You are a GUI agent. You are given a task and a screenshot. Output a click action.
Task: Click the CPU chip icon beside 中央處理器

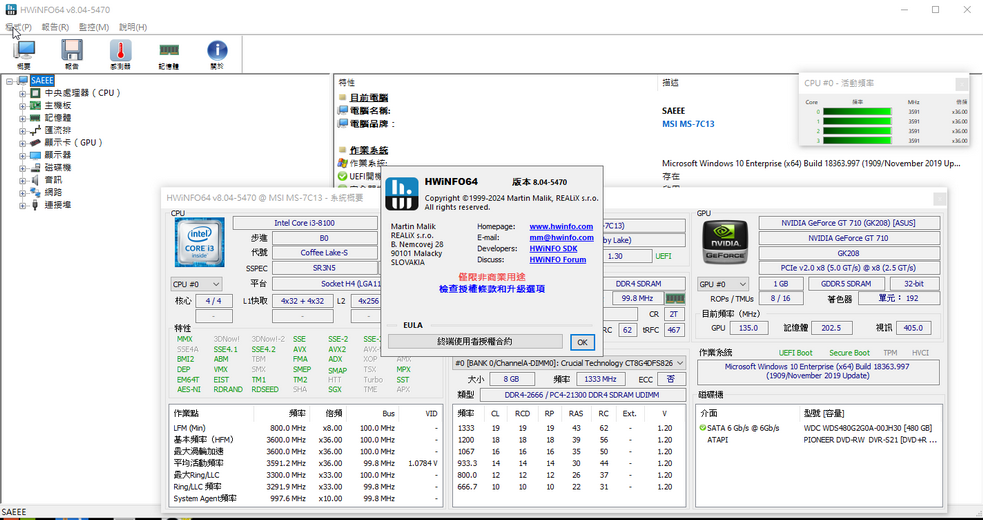point(35,93)
